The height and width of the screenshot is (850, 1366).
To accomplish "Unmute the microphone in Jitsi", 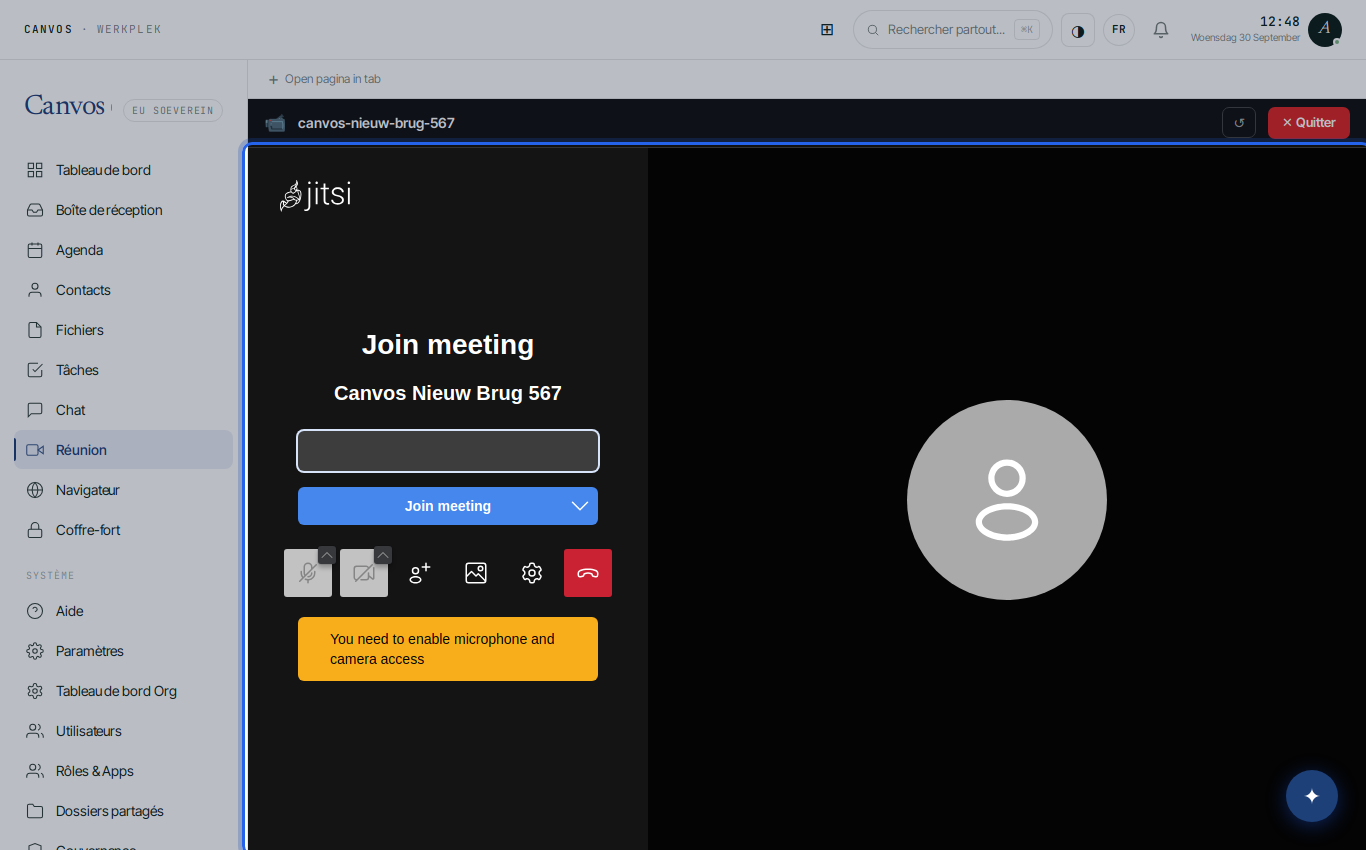I will [x=308, y=573].
